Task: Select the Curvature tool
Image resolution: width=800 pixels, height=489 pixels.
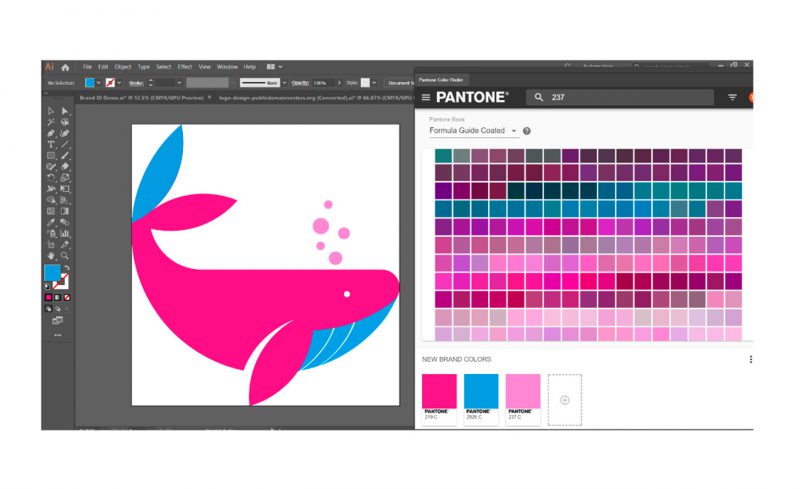Action: click(65, 133)
